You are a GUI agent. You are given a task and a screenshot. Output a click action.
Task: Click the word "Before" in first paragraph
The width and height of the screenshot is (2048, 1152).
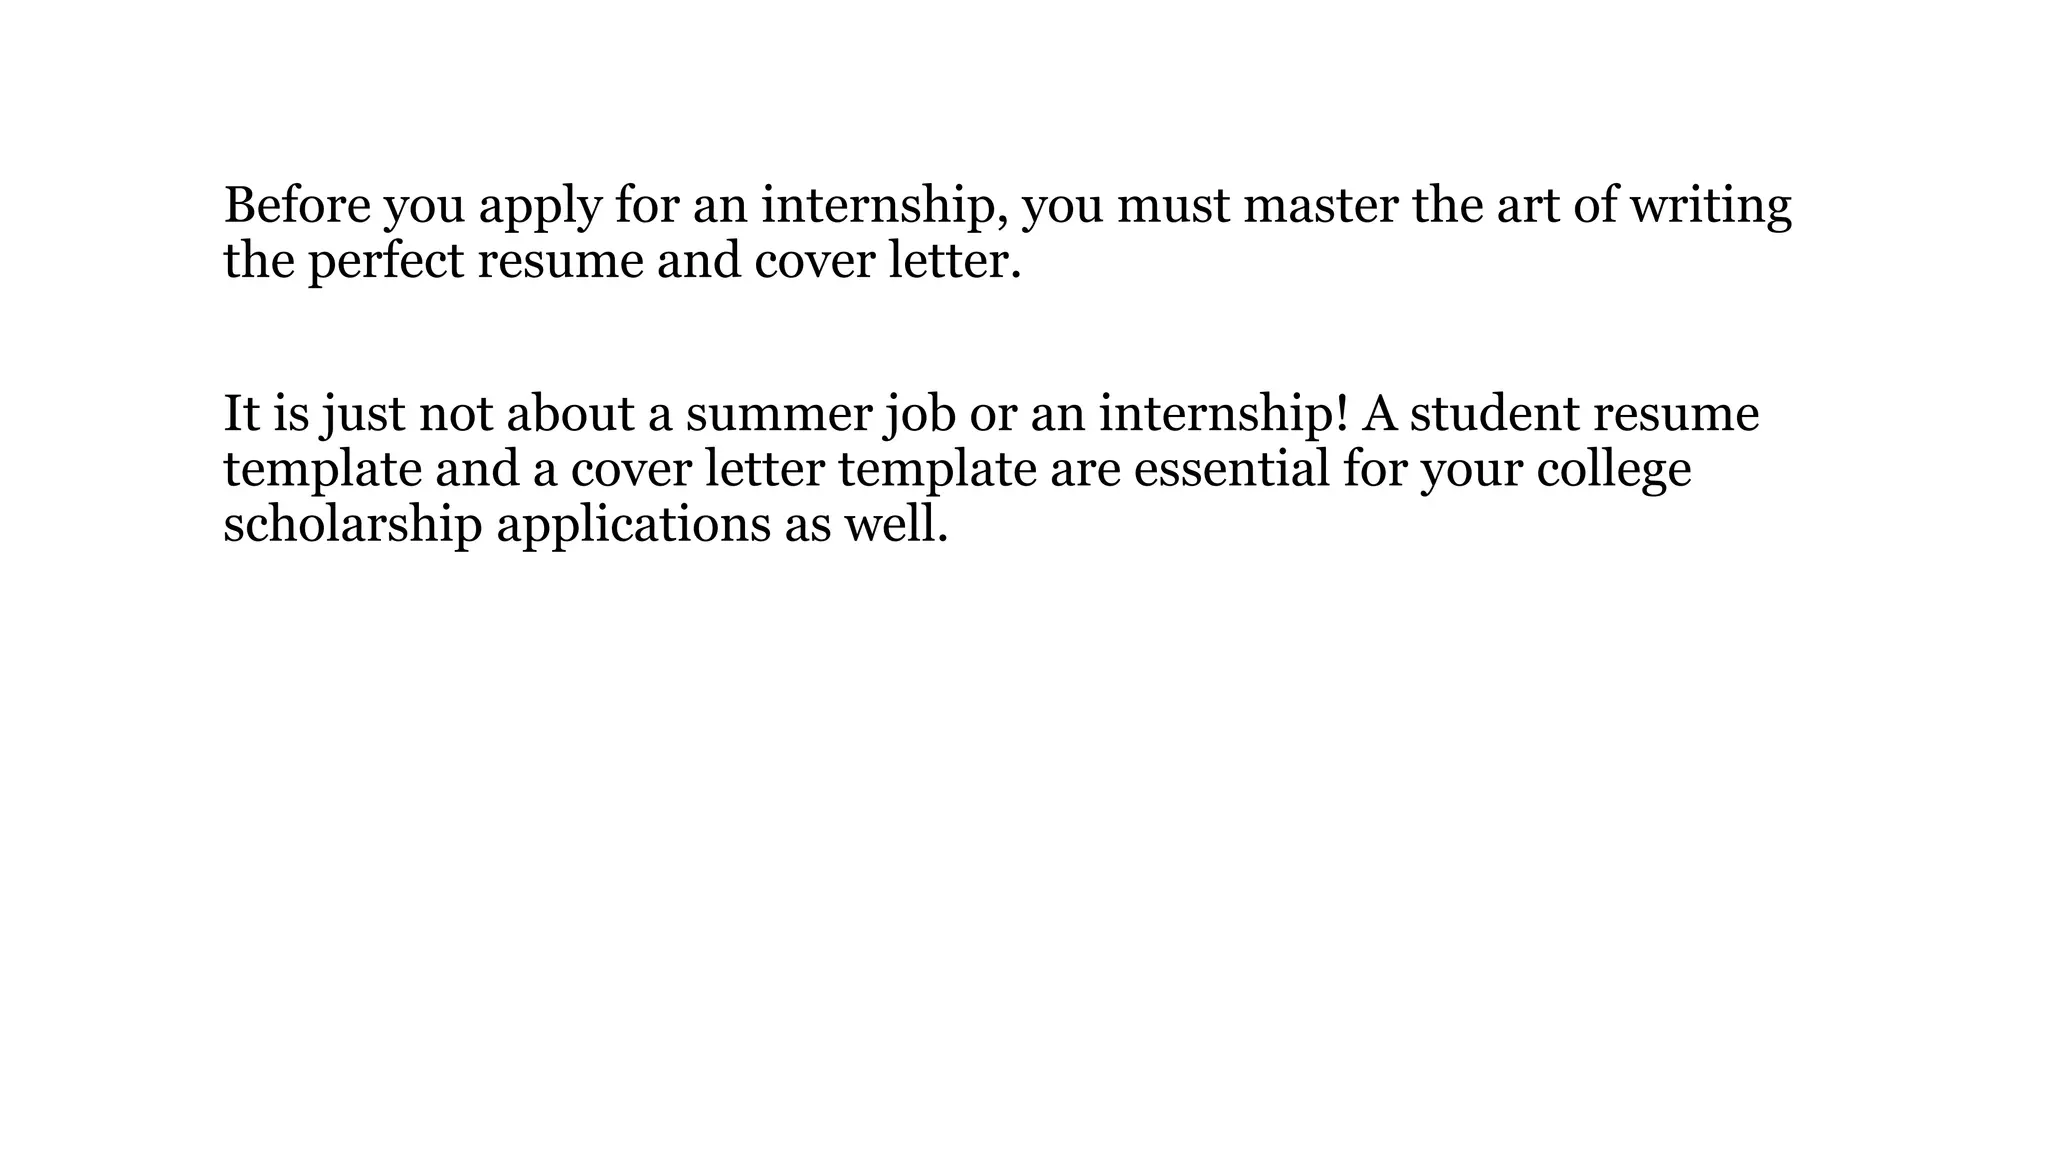(297, 205)
